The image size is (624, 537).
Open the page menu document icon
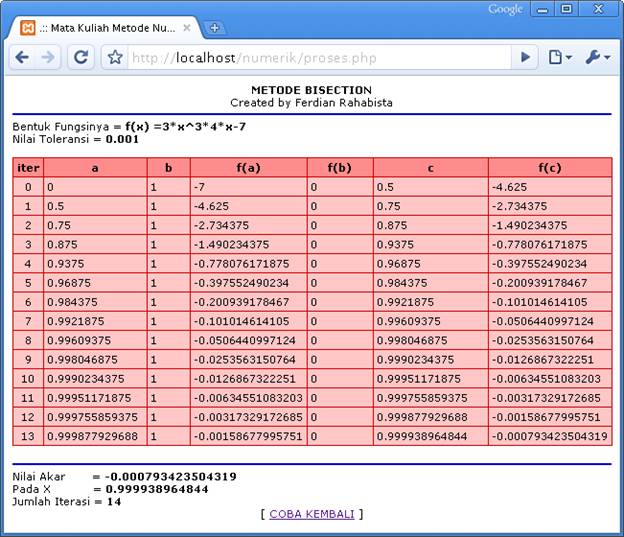pyautogui.click(x=560, y=57)
